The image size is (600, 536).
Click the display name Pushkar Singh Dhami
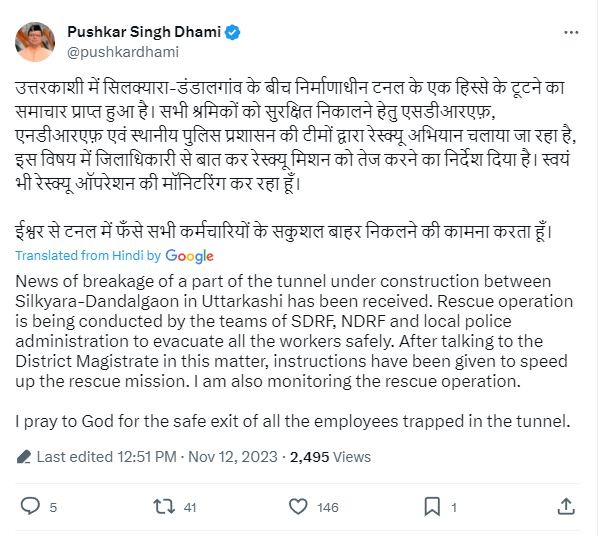141,31
